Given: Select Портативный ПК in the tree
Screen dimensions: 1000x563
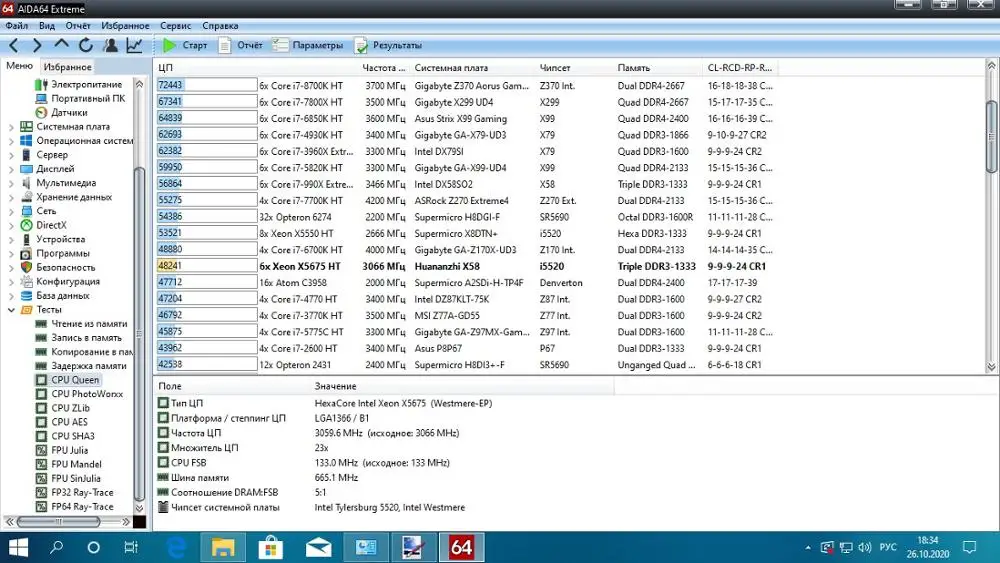Looking at the screenshot, I should coord(88,98).
